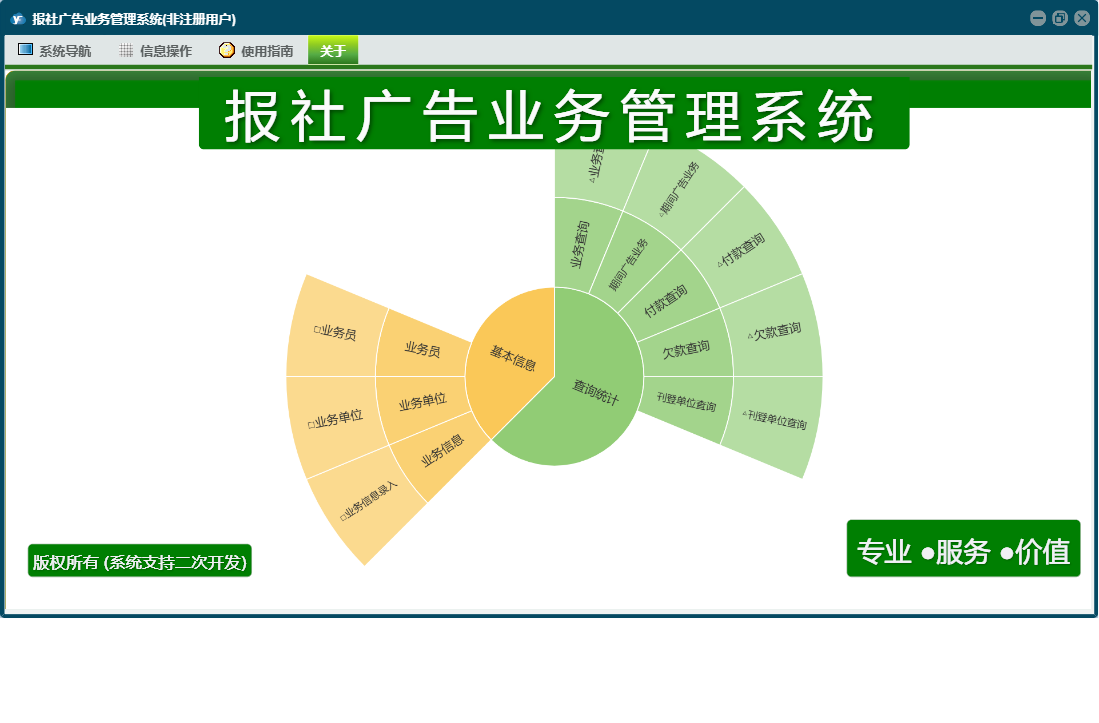Viewport: 1099px width, 723px height.
Task: Click the outer □业务信息录入 segment
Action: [368, 501]
